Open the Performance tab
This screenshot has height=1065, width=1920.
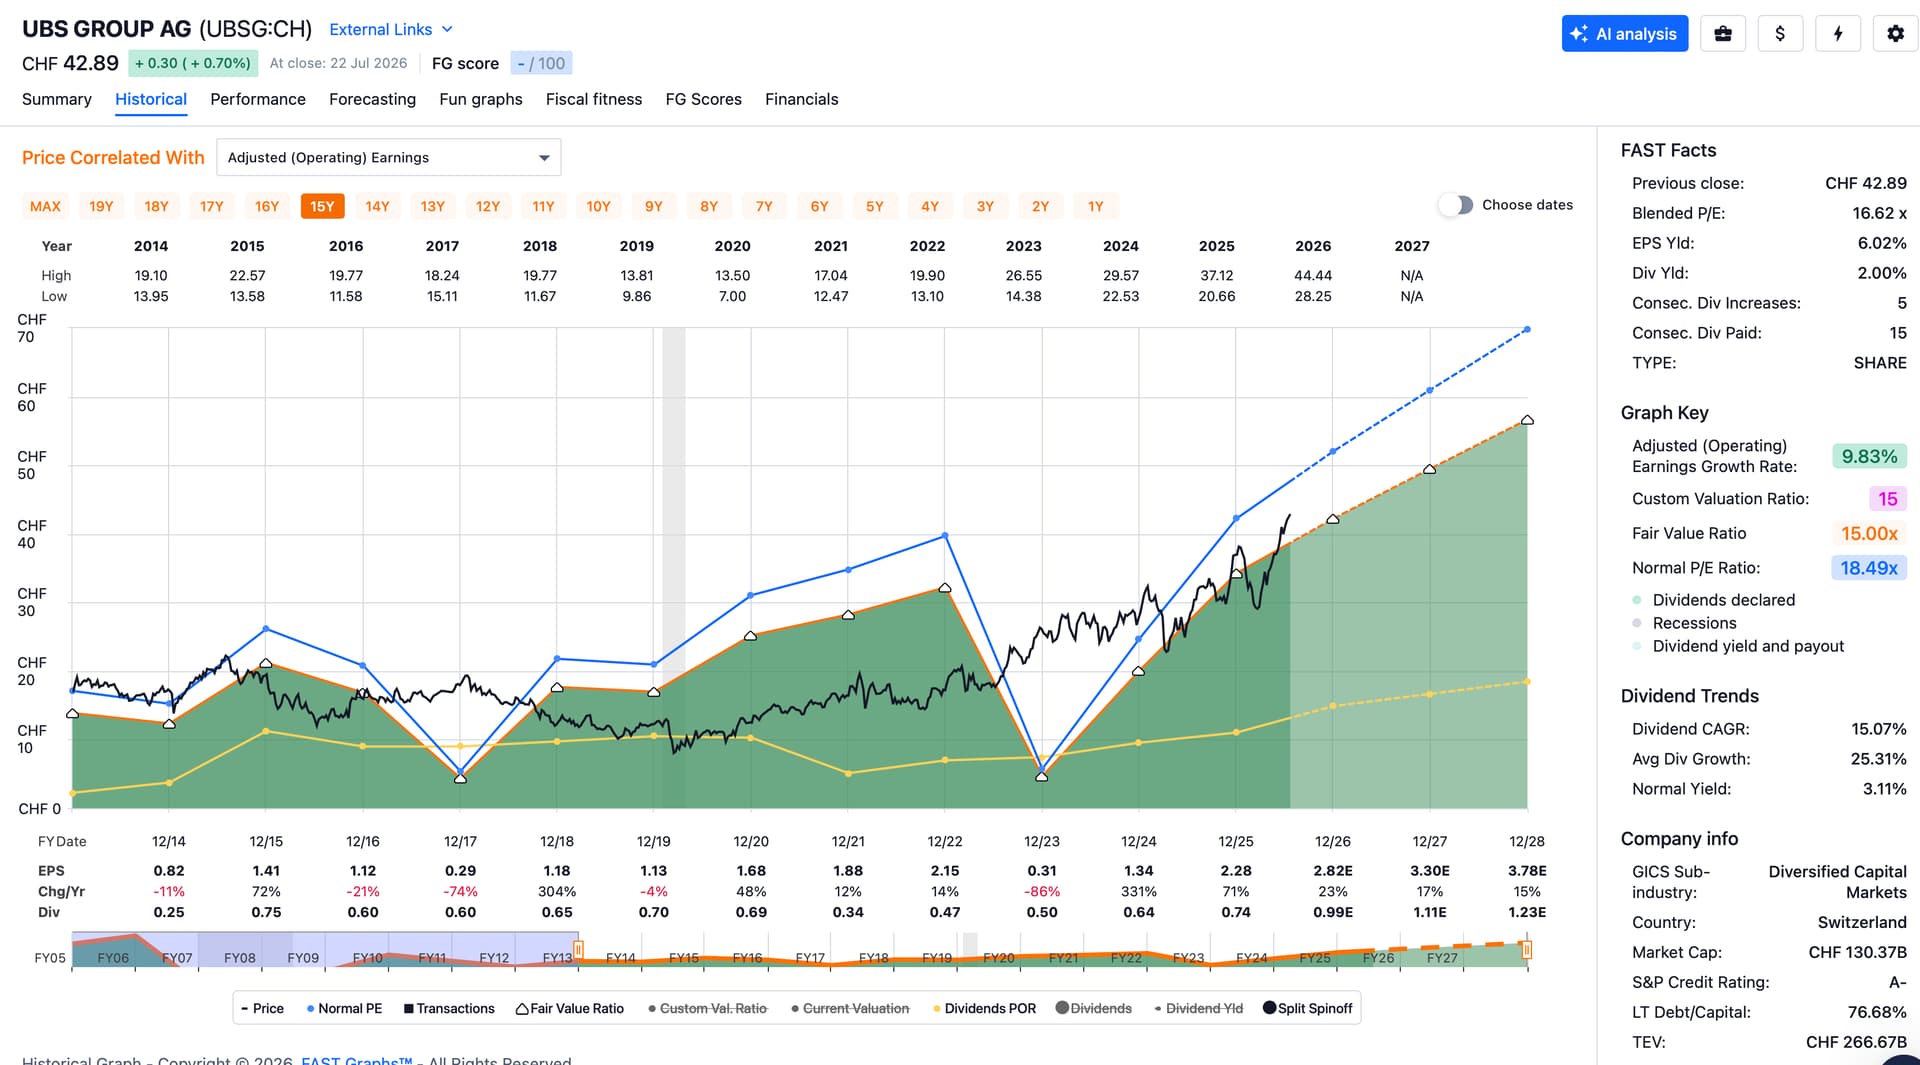(x=258, y=99)
